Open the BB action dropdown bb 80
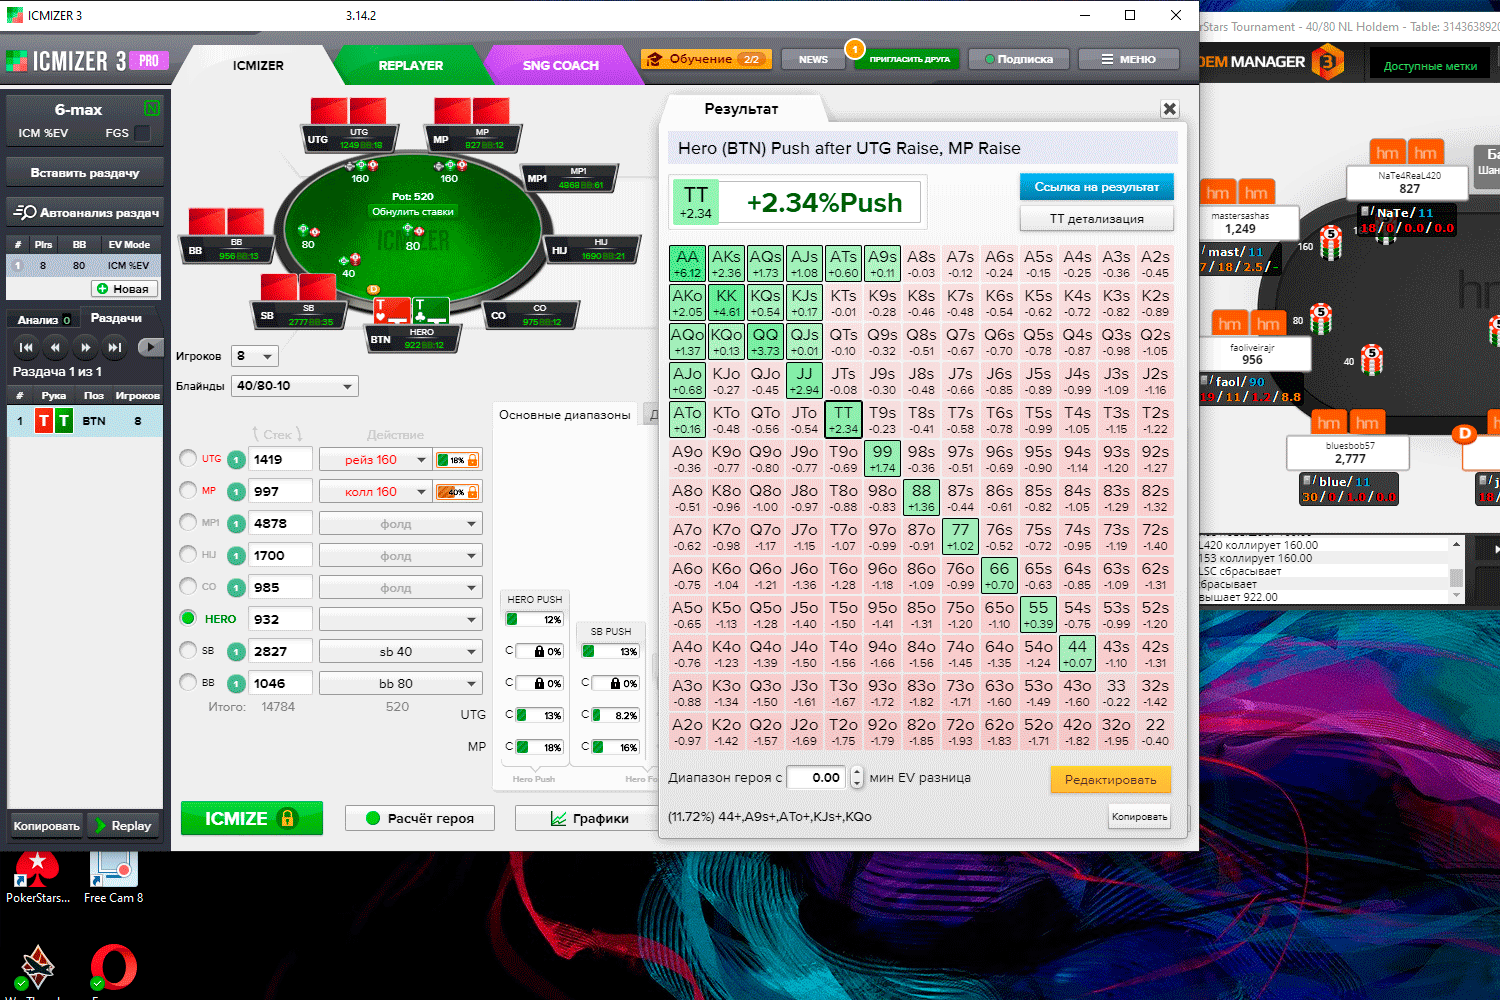Image resolution: width=1500 pixels, height=1000 pixels. pos(401,684)
